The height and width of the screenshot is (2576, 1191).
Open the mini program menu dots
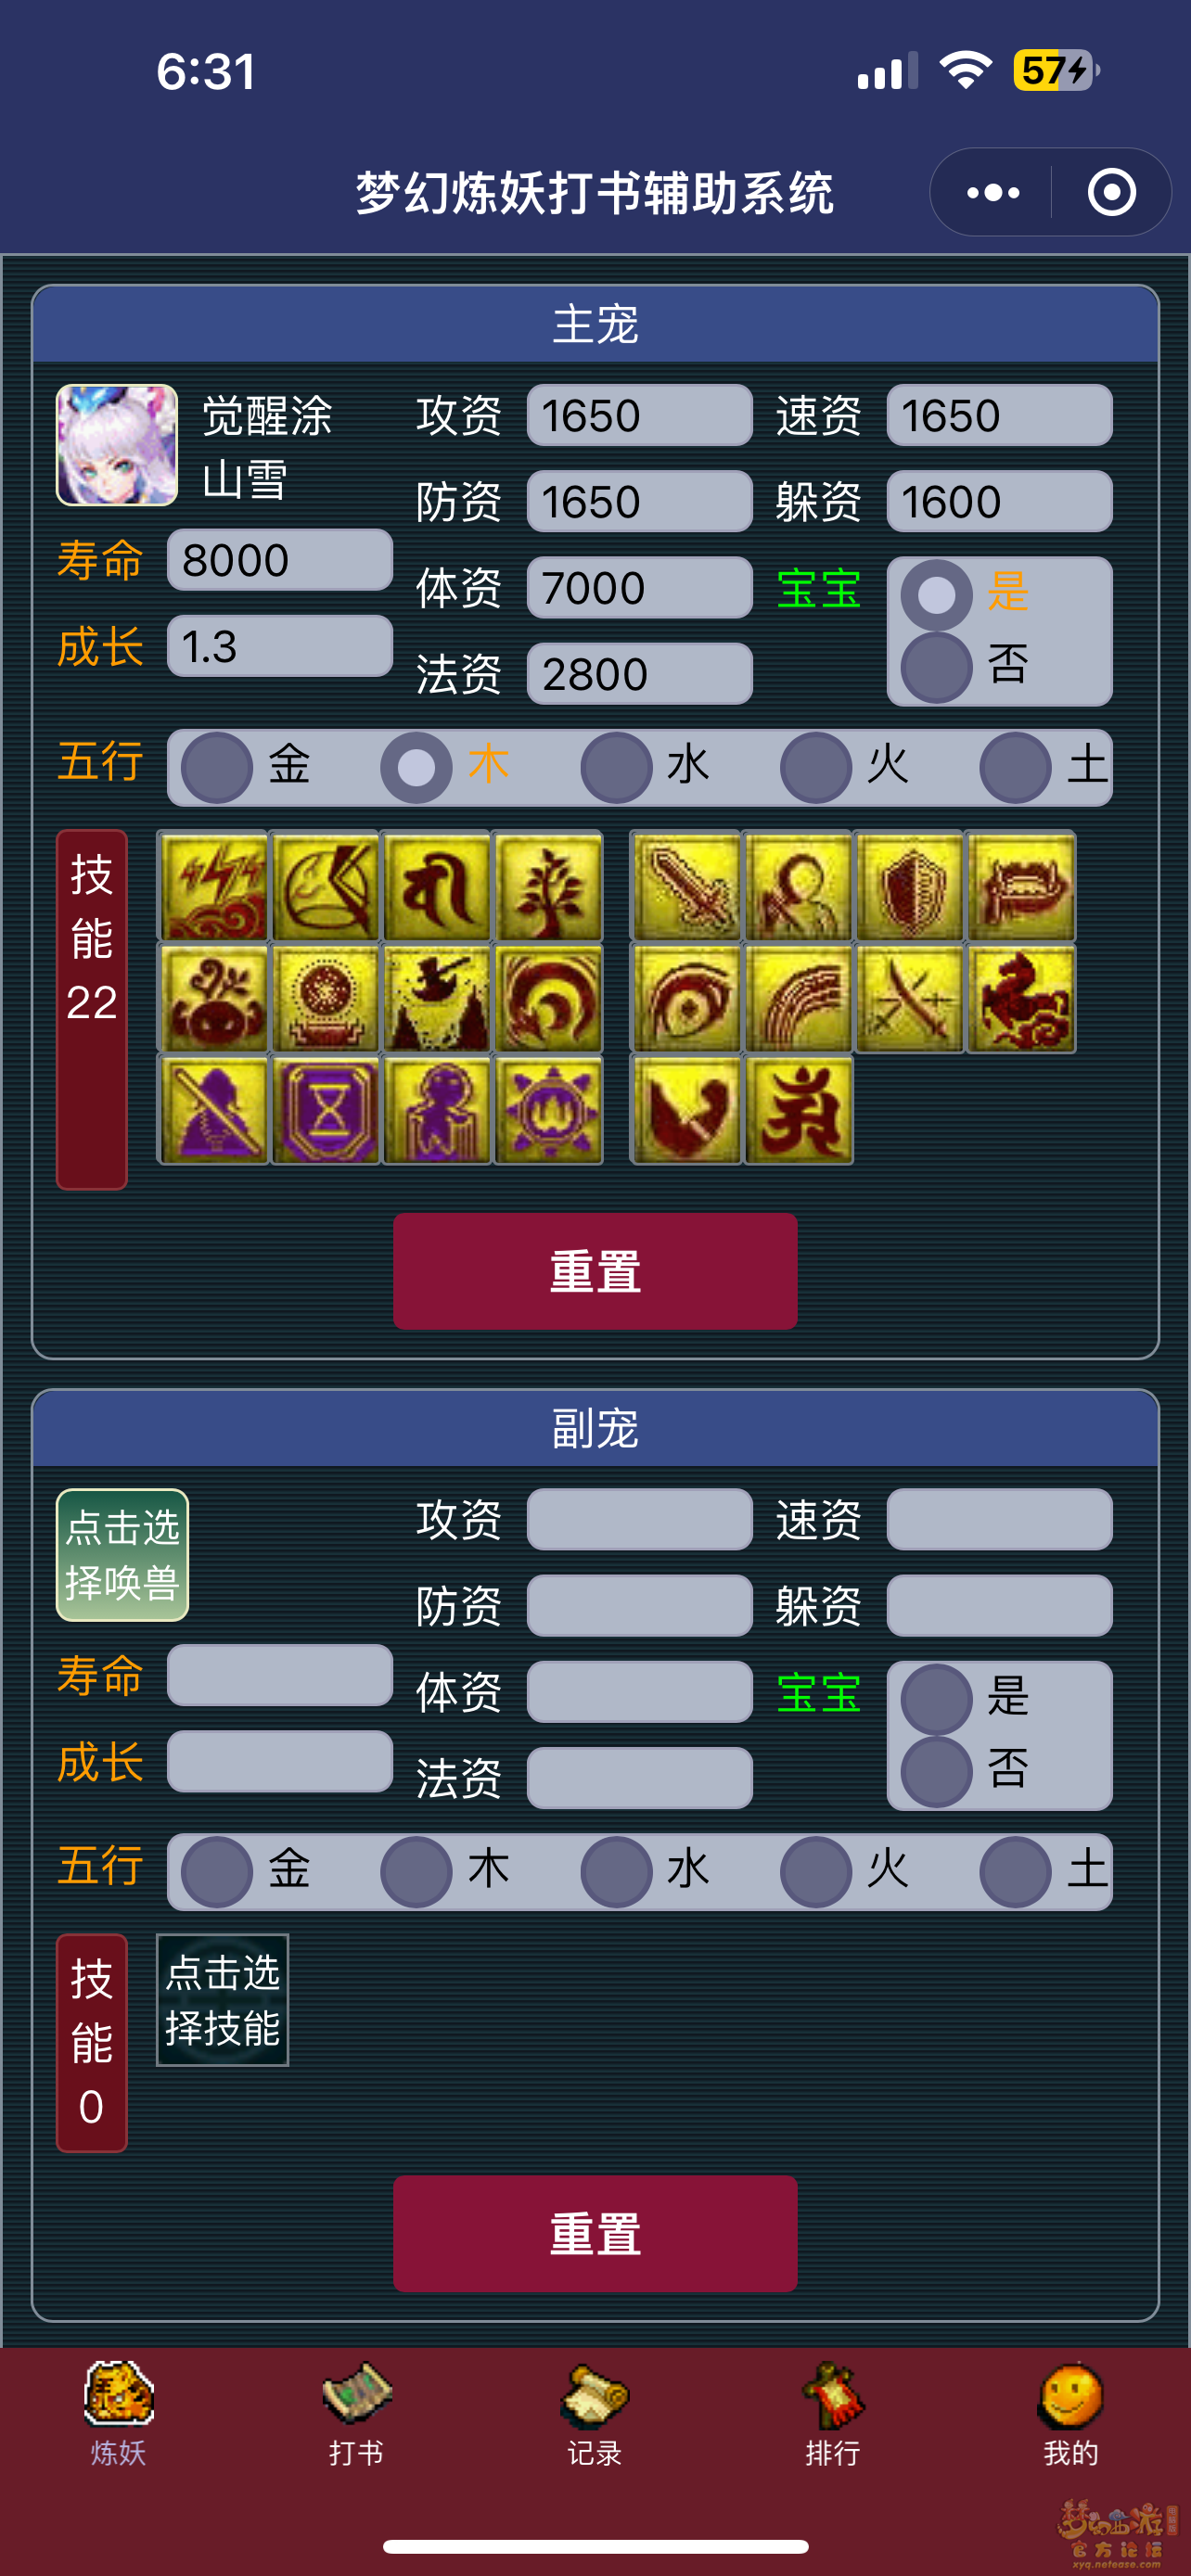[x=993, y=192]
